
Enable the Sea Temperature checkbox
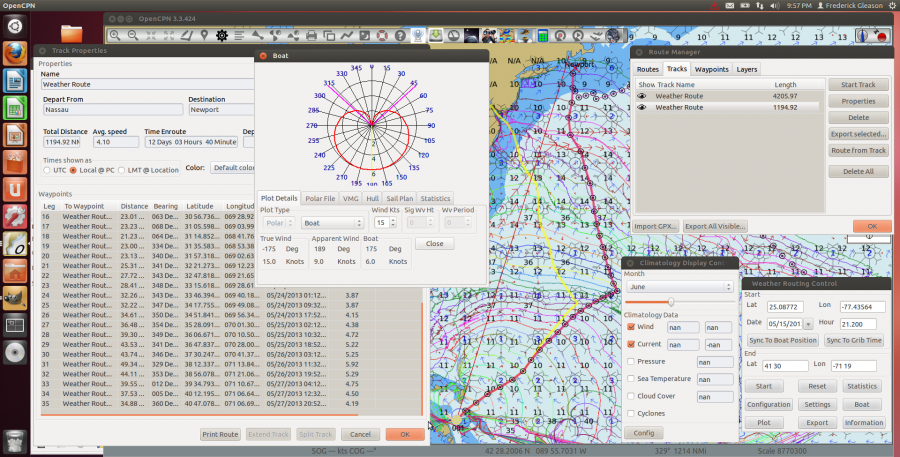click(631, 379)
